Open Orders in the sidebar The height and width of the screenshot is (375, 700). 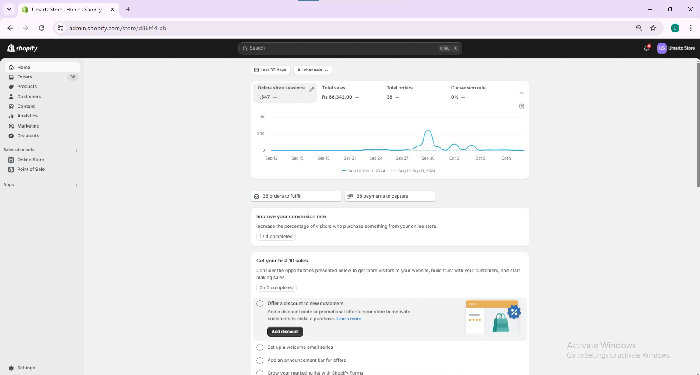click(x=42, y=77)
